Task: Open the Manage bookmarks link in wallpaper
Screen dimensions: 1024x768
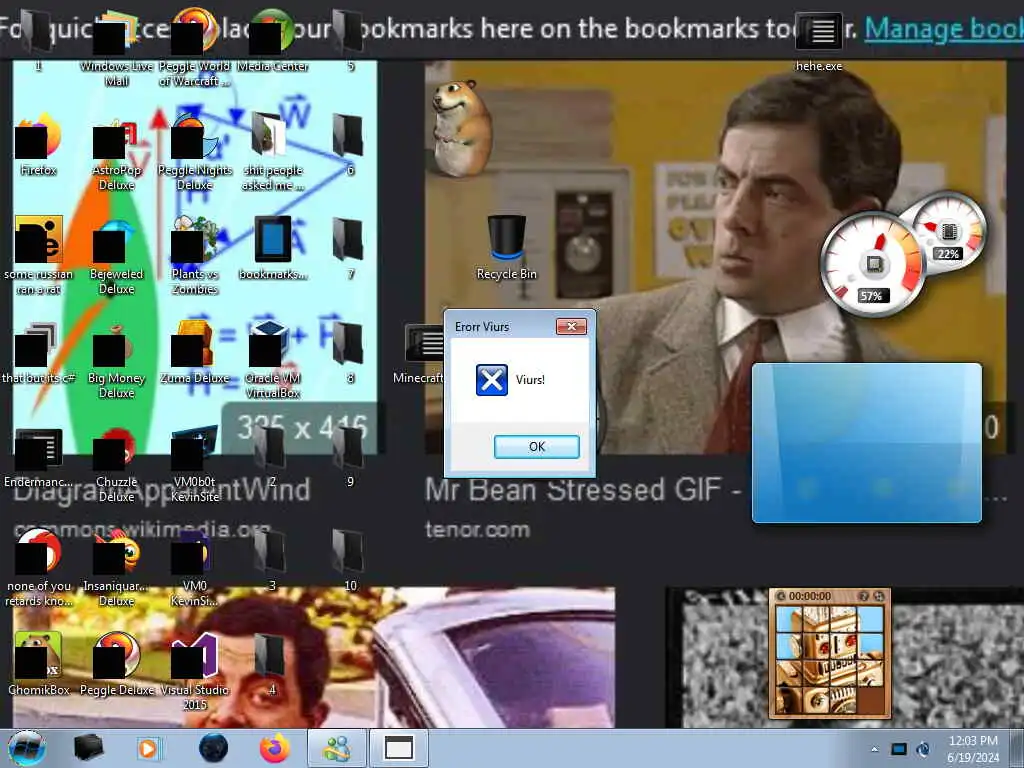Action: (x=944, y=29)
